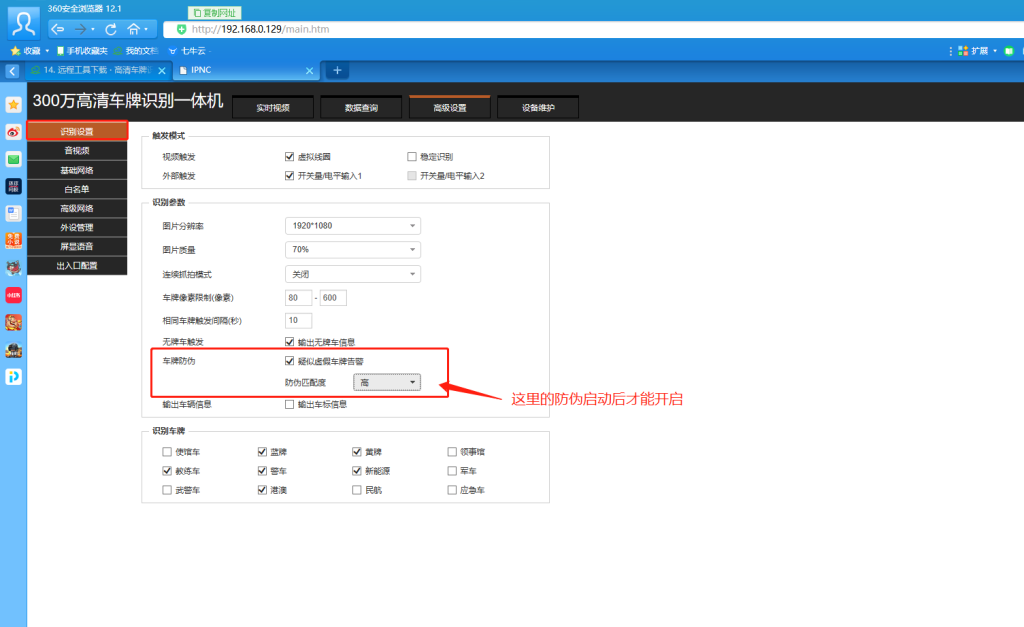Open the Weibo sidebar icon
1024x627 pixels.
tap(14, 132)
